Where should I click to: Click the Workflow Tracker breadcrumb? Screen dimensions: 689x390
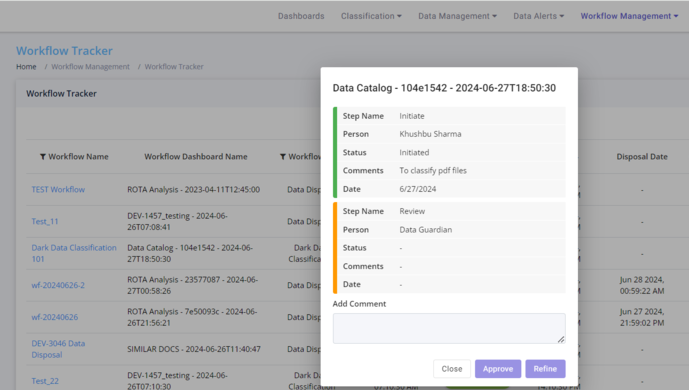pyautogui.click(x=174, y=67)
